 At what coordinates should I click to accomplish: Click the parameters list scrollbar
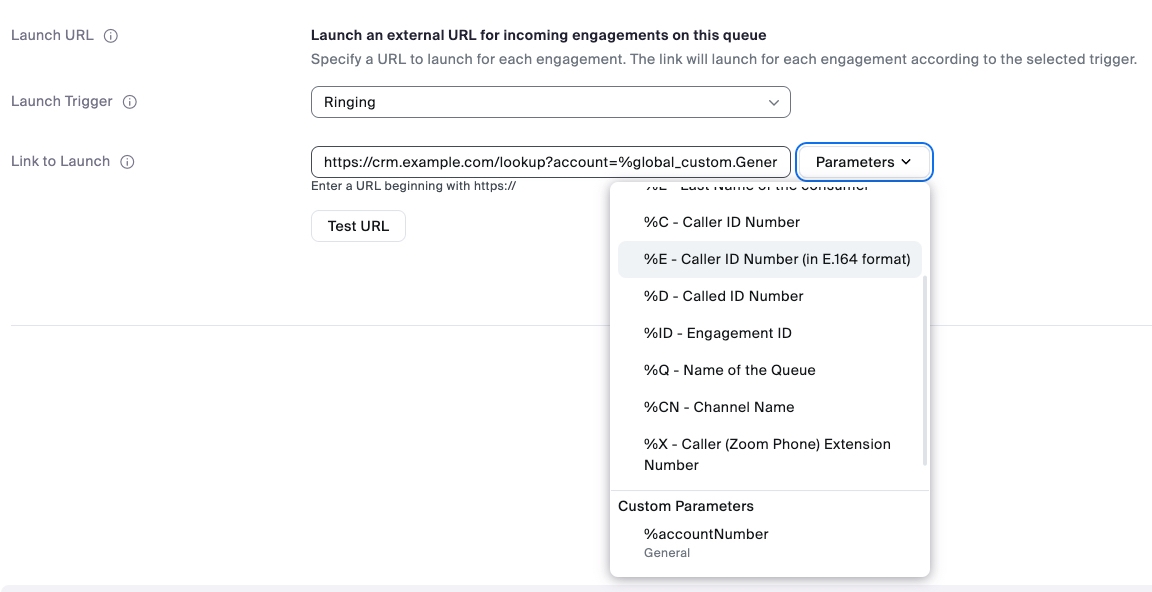925,370
